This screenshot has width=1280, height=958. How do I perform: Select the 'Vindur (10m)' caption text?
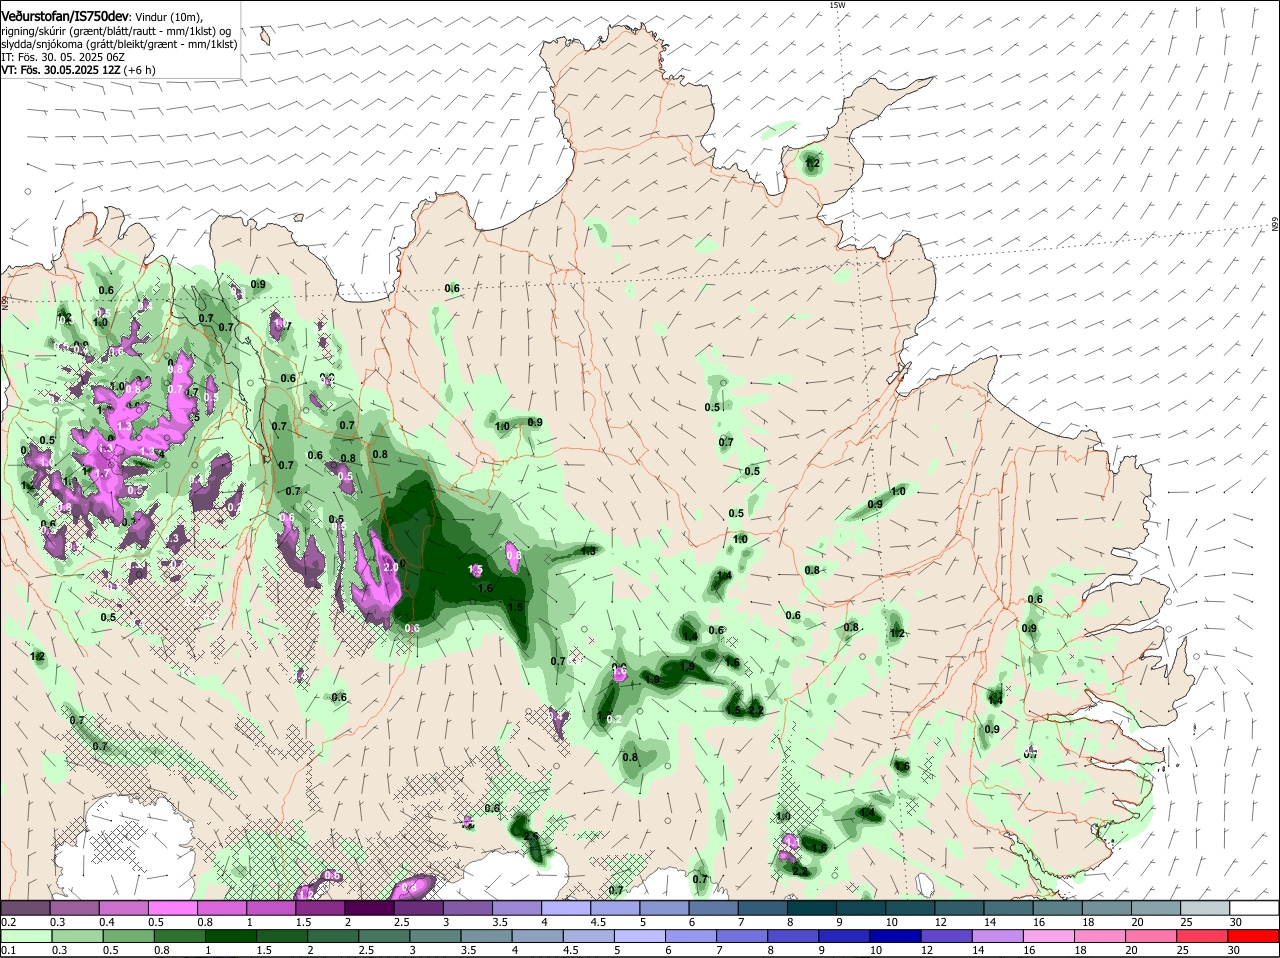pos(169,18)
